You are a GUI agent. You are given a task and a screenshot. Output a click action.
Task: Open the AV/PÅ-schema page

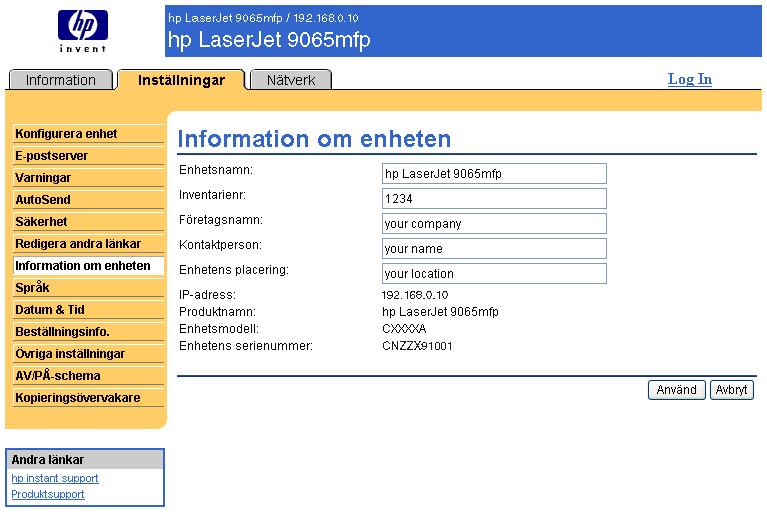click(89, 376)
